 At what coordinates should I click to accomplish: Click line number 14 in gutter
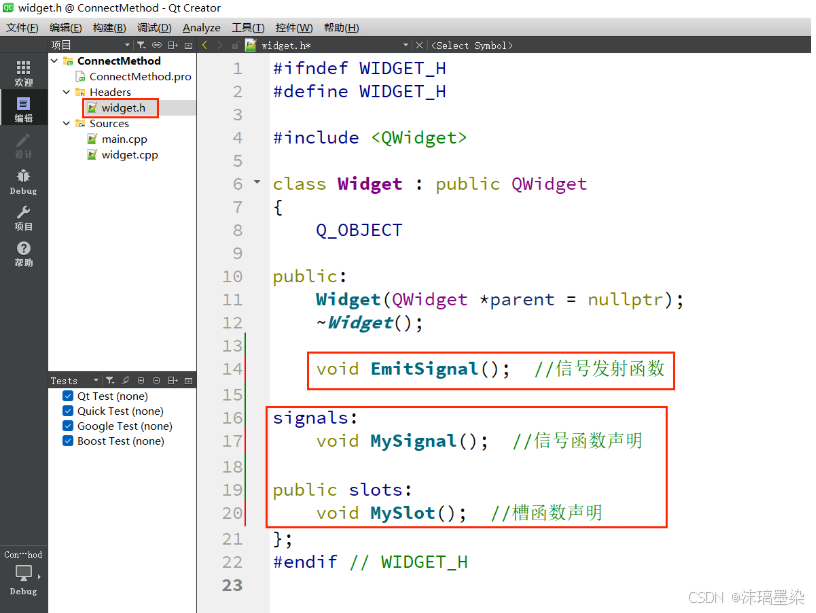[x=232, y=369]
